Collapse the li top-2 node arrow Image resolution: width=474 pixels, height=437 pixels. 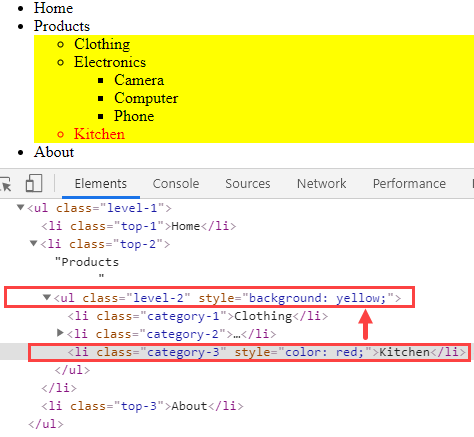[x=33, y=244]
